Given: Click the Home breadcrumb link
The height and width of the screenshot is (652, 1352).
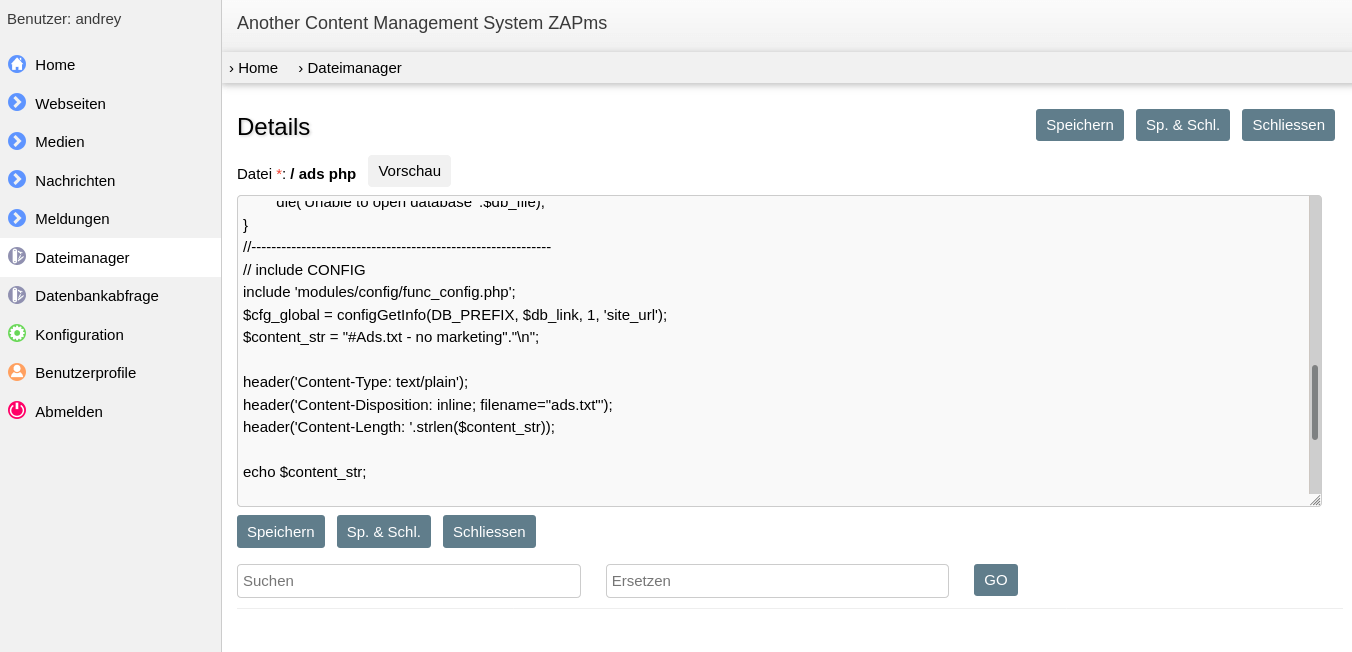Looking at the screenshot, I should 253,68.
